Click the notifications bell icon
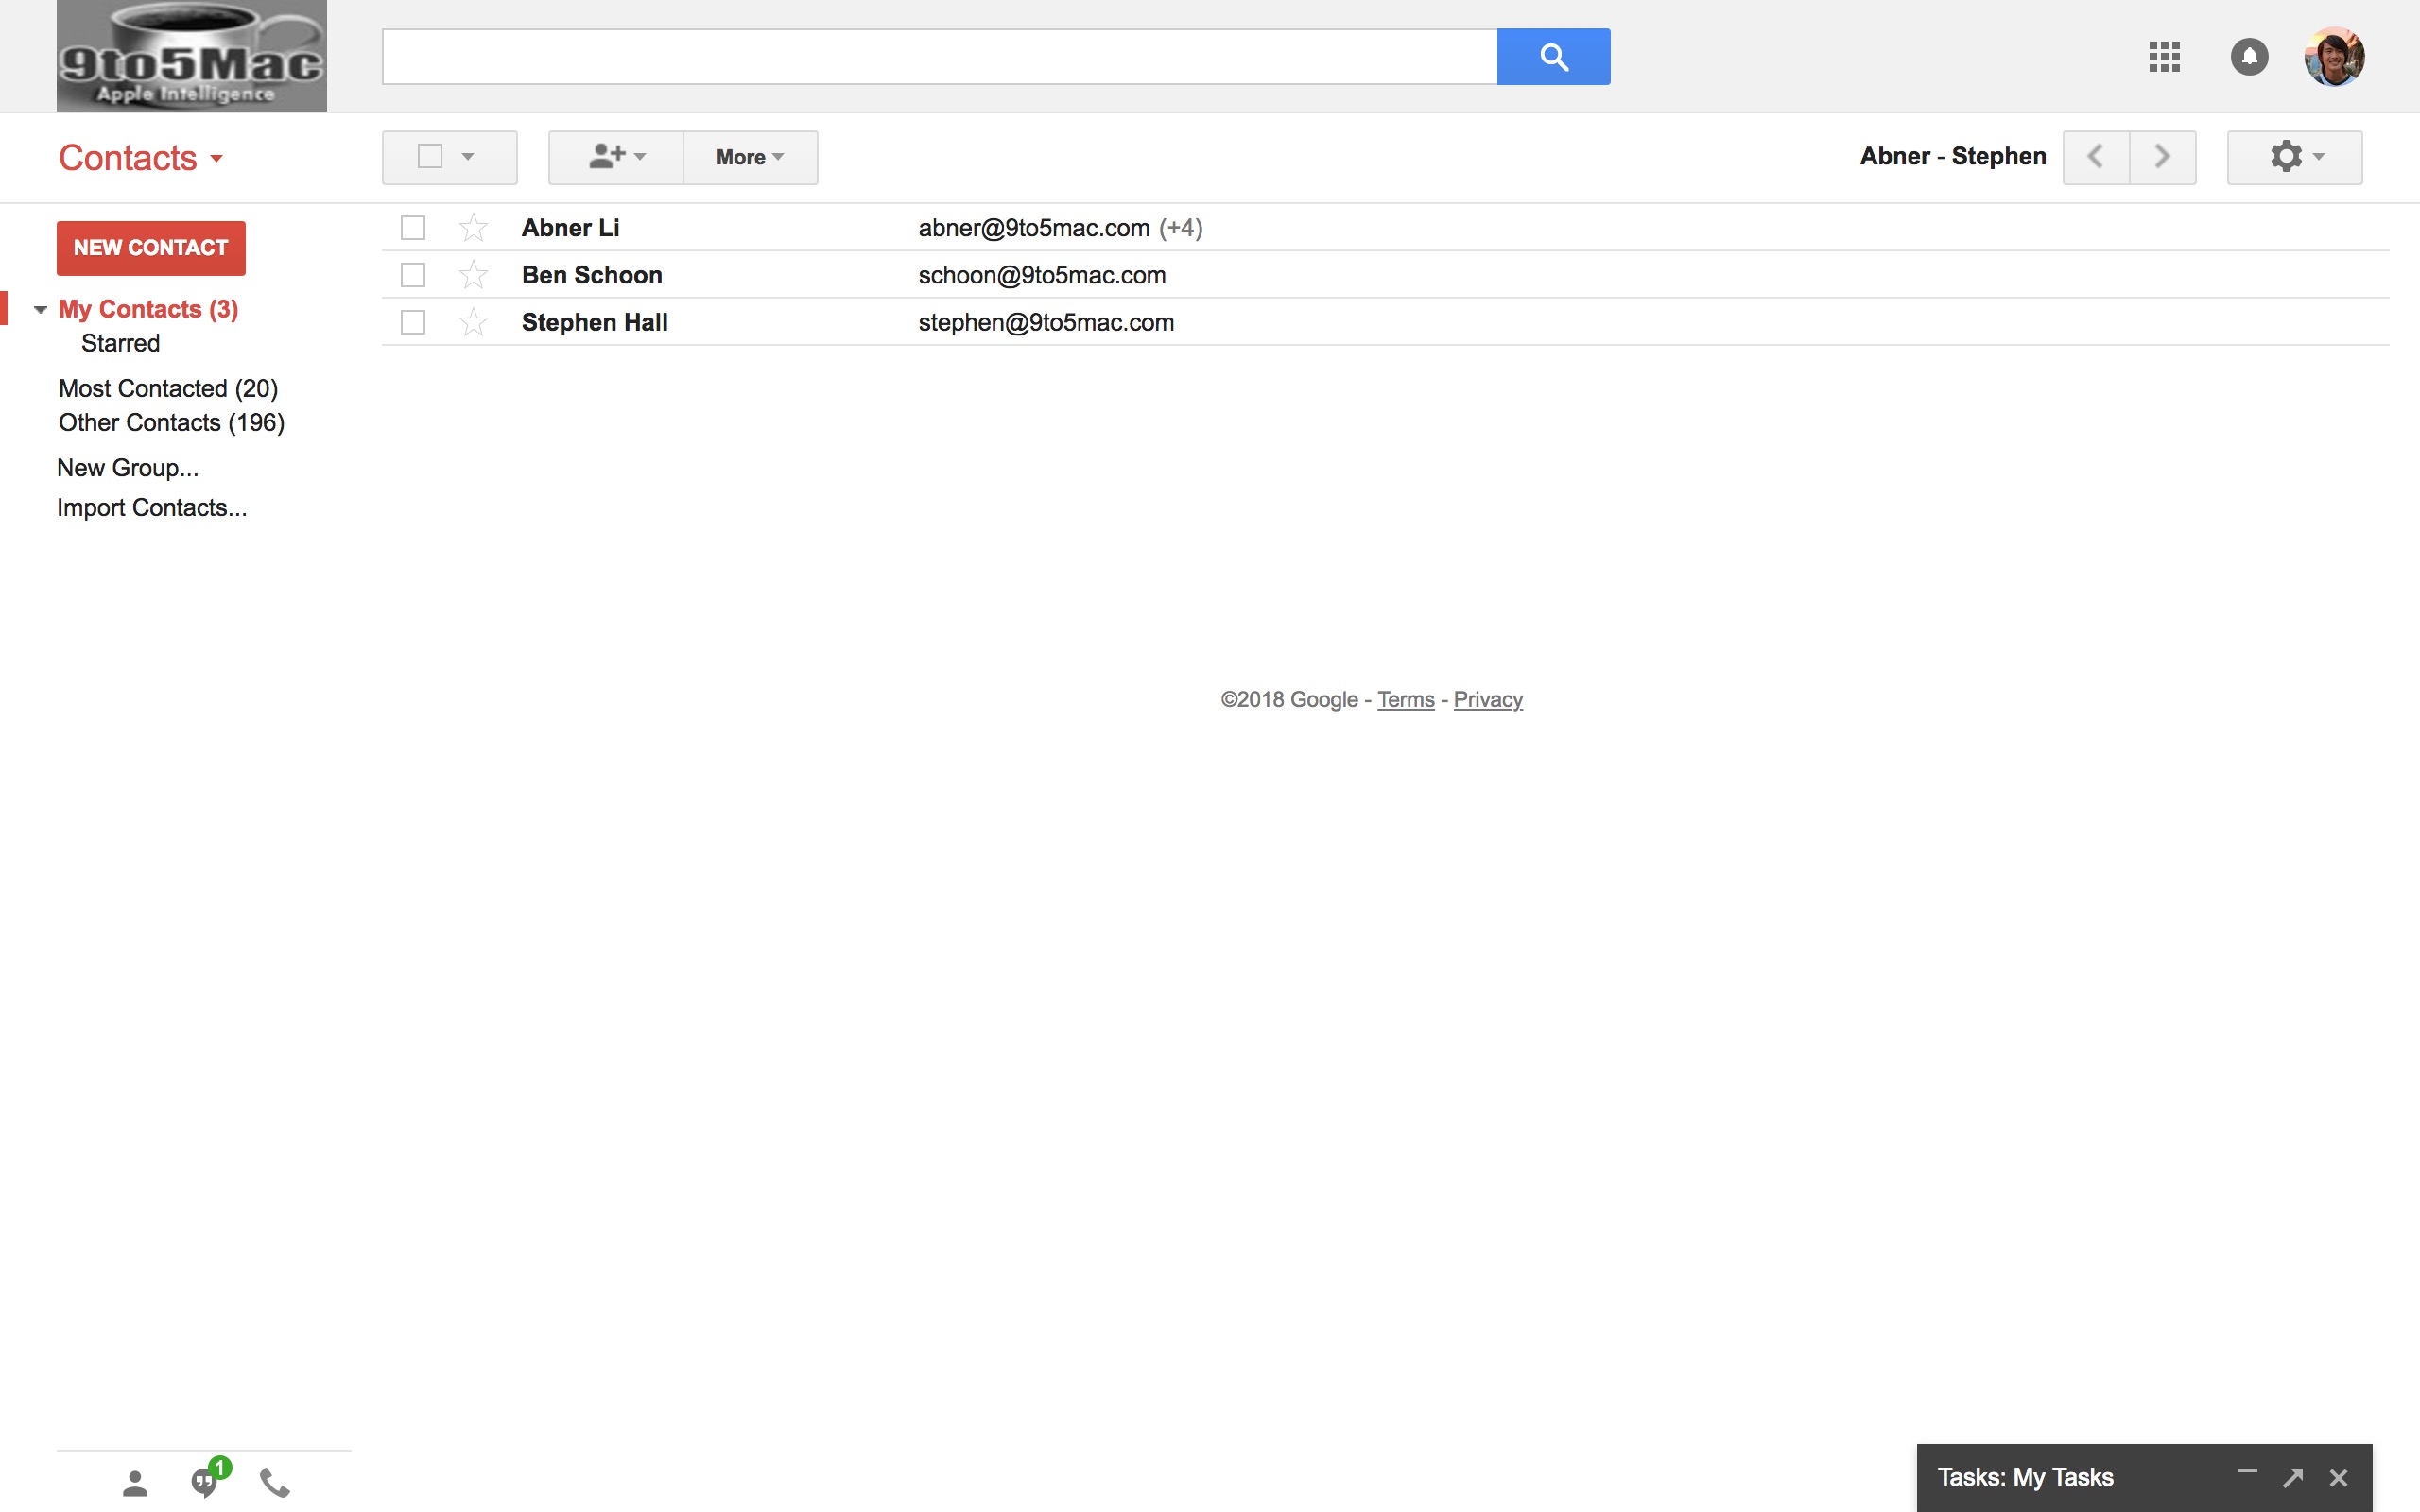Image resolution: width=2420 pixels, height=1512 pixels. click(x=2249, y=56)
